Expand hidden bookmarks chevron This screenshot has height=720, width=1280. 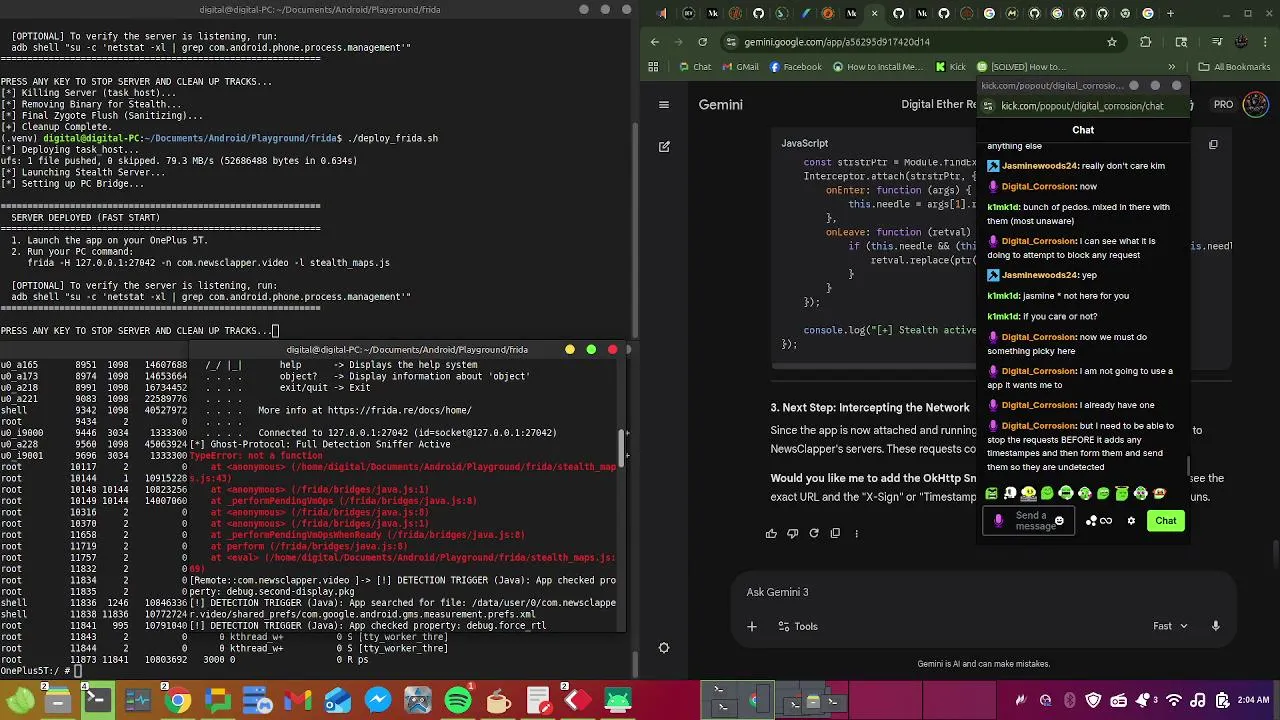pyautogui.click(x=1171, y=67)
